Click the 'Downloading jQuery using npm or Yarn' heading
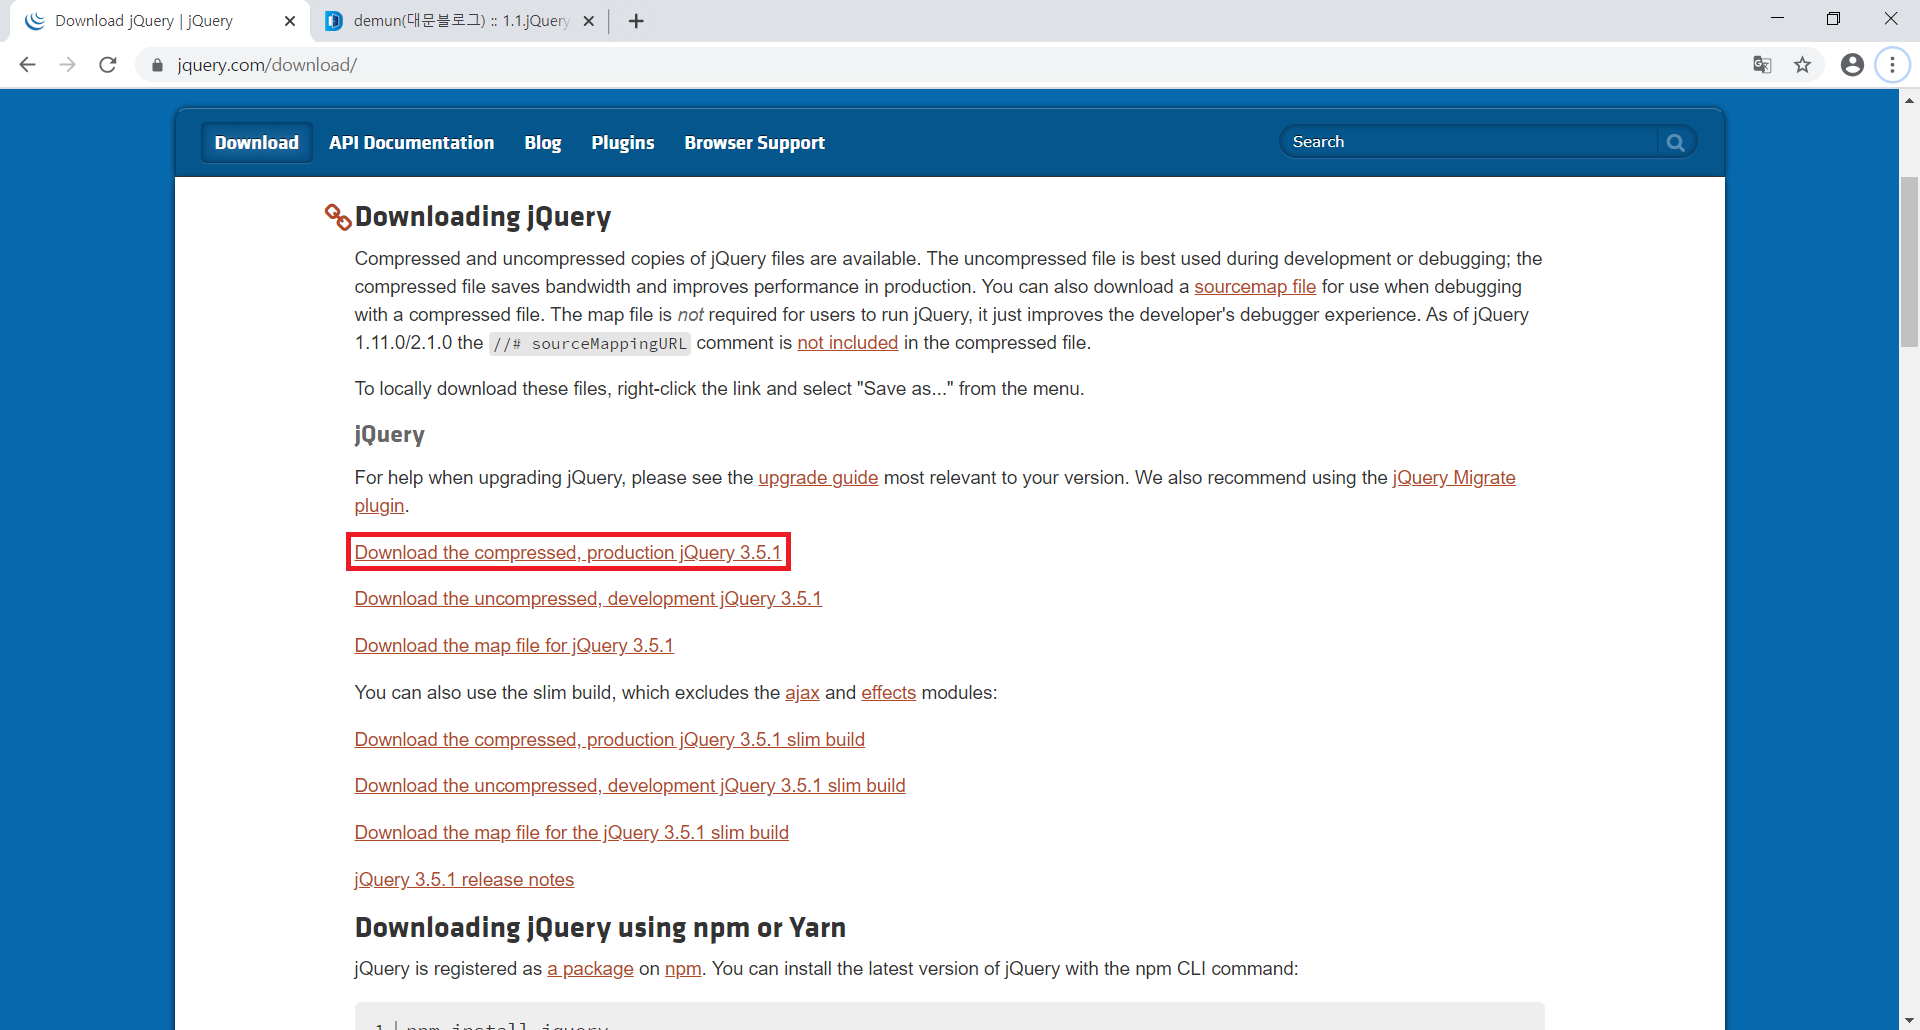This screenshot has height=1030, width=1920. coord(600,928)
